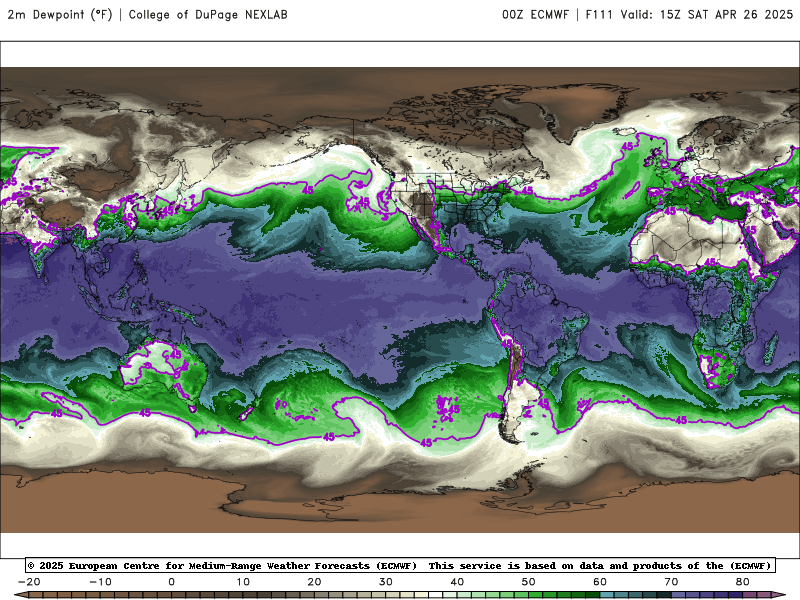
Task: Click the 70 color scale label
Action: tap(671, 582)
